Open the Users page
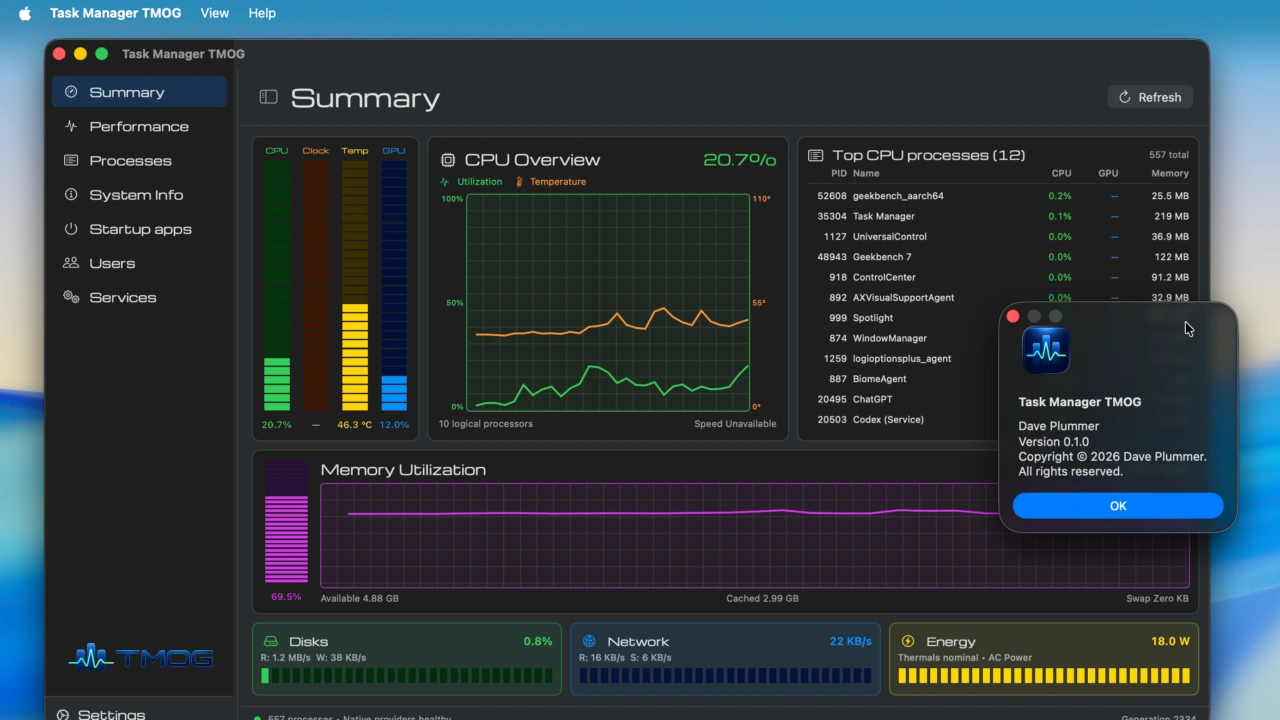 coord(139,263)
